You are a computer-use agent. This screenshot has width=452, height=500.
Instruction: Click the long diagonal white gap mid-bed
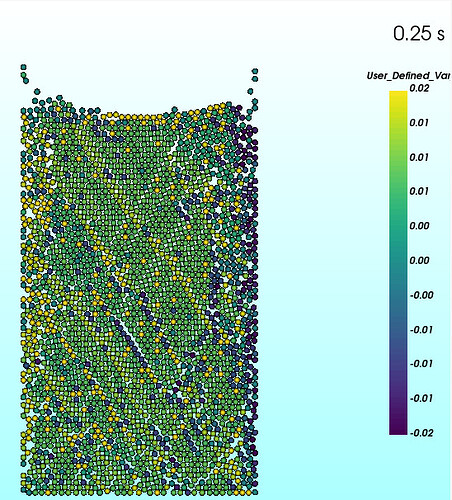click(129, 337)
